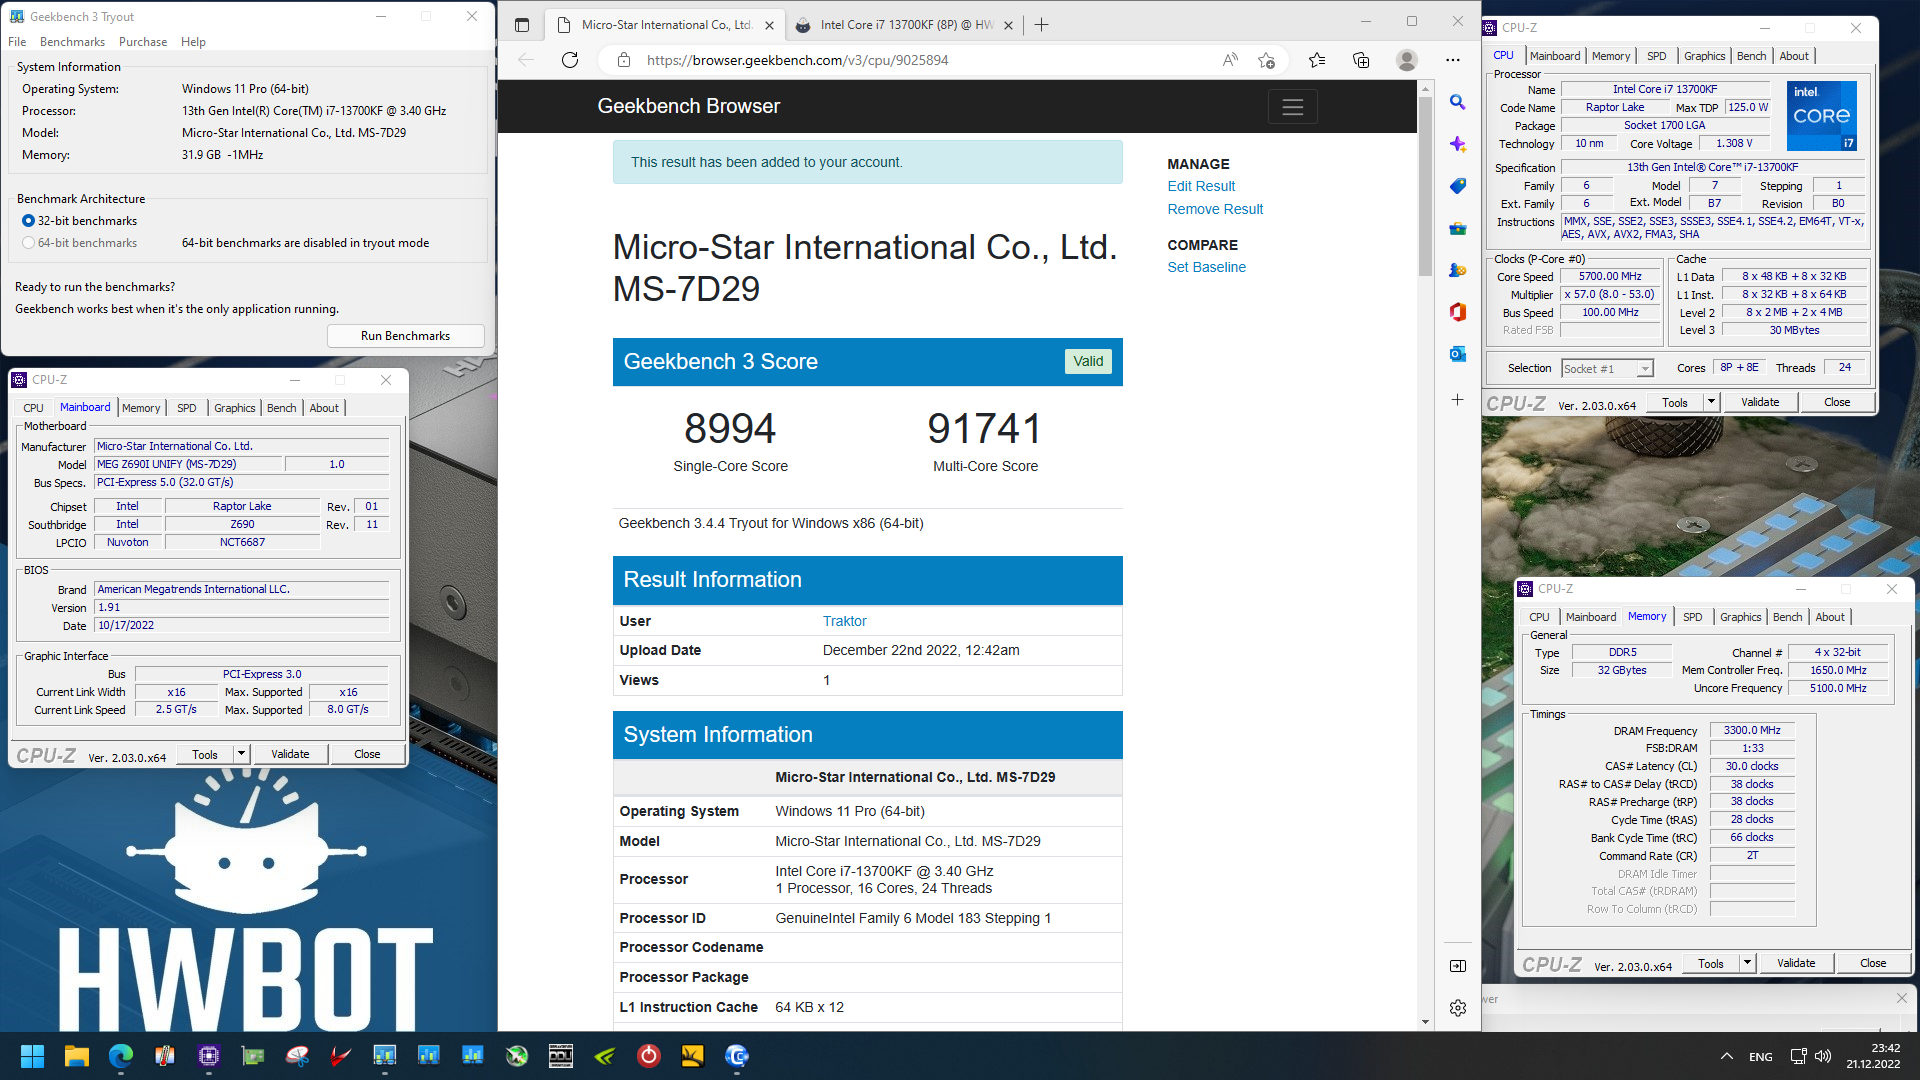Screen dimensions: 1920x1080
Task: Open the File menu in Geekbench
Action: [17, 42]
